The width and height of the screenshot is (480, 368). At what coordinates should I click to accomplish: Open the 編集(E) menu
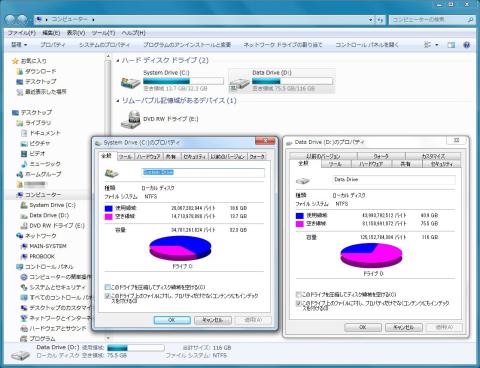(x=51, y=33)
